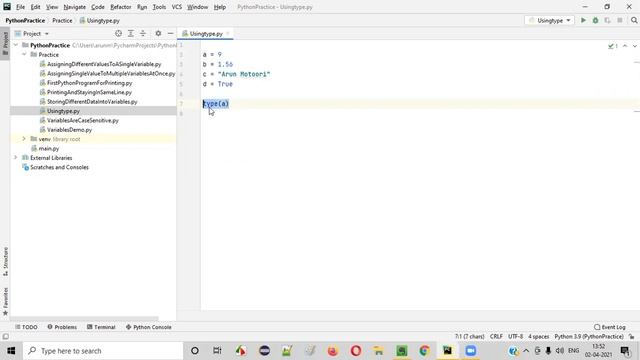This screenshot has height=360, width=640.
Task: Open the Favorites side tool tab
Action: tap(5, 301)
